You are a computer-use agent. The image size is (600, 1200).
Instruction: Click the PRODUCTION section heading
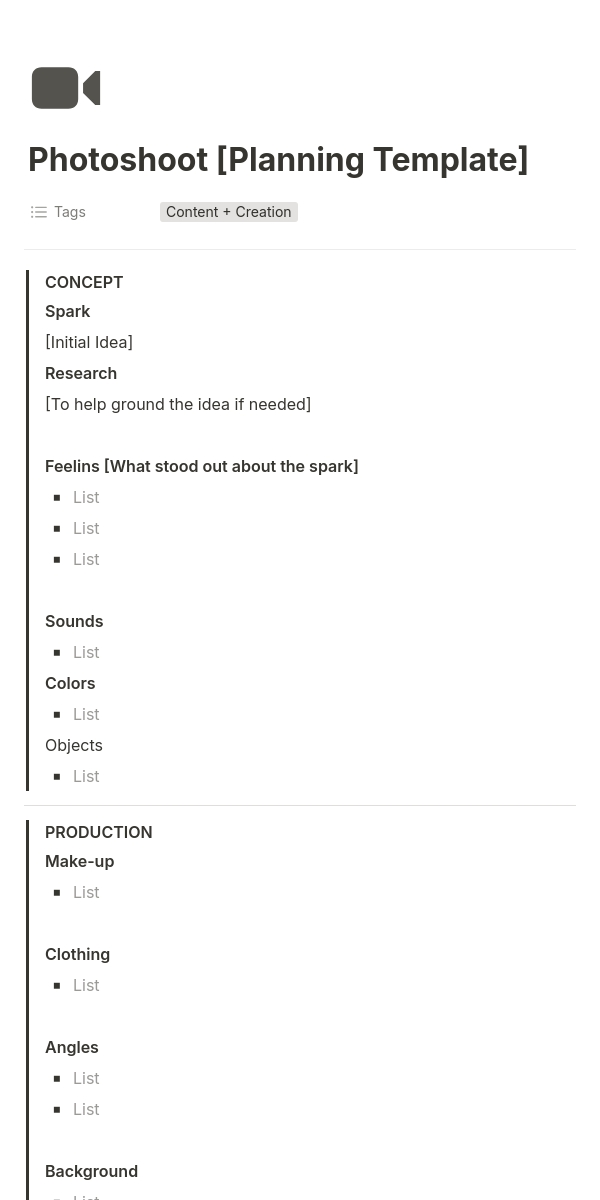(99, 832)
